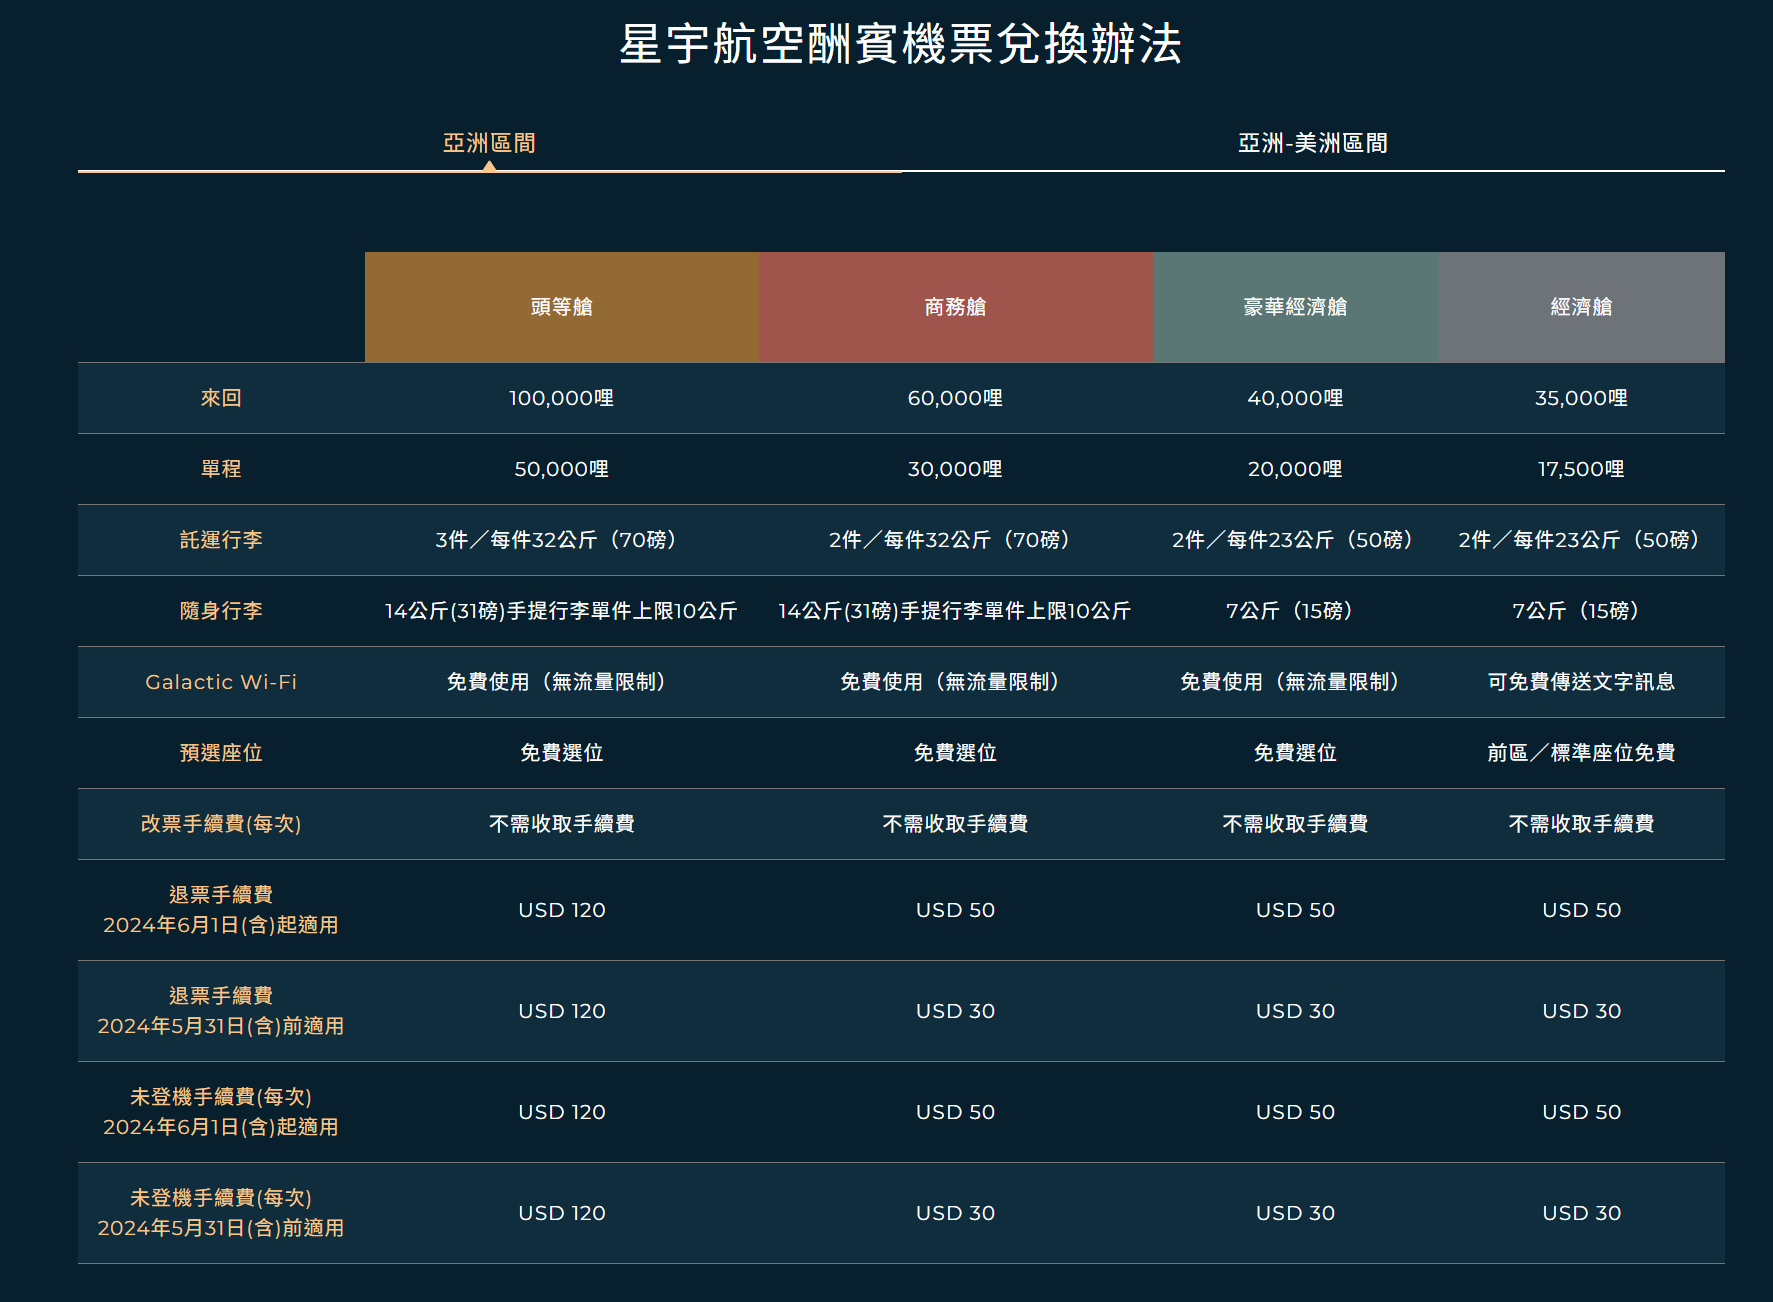Click 經濟艙 baggage cell 2件／每件23公斤
Viewport: 1773px width, 1302px height.
point(1582,540)
